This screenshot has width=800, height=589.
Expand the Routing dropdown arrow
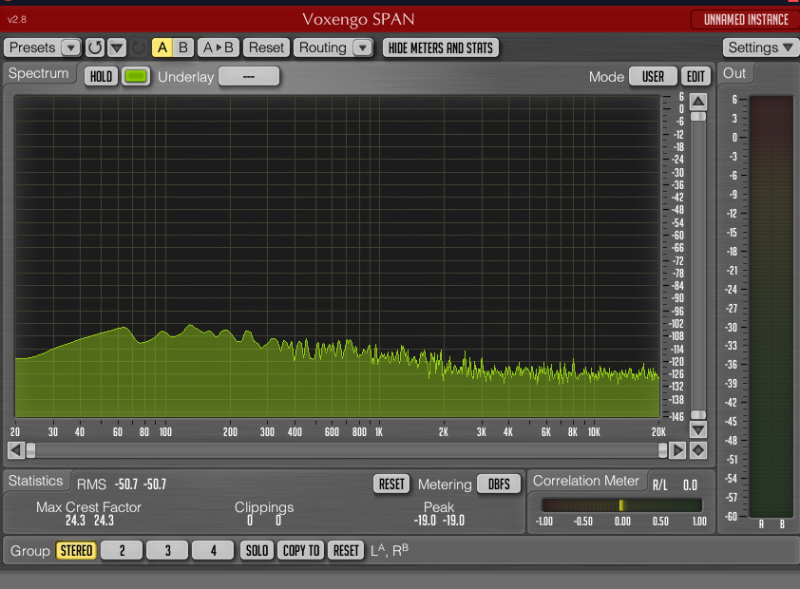click(x=363, y=48)
